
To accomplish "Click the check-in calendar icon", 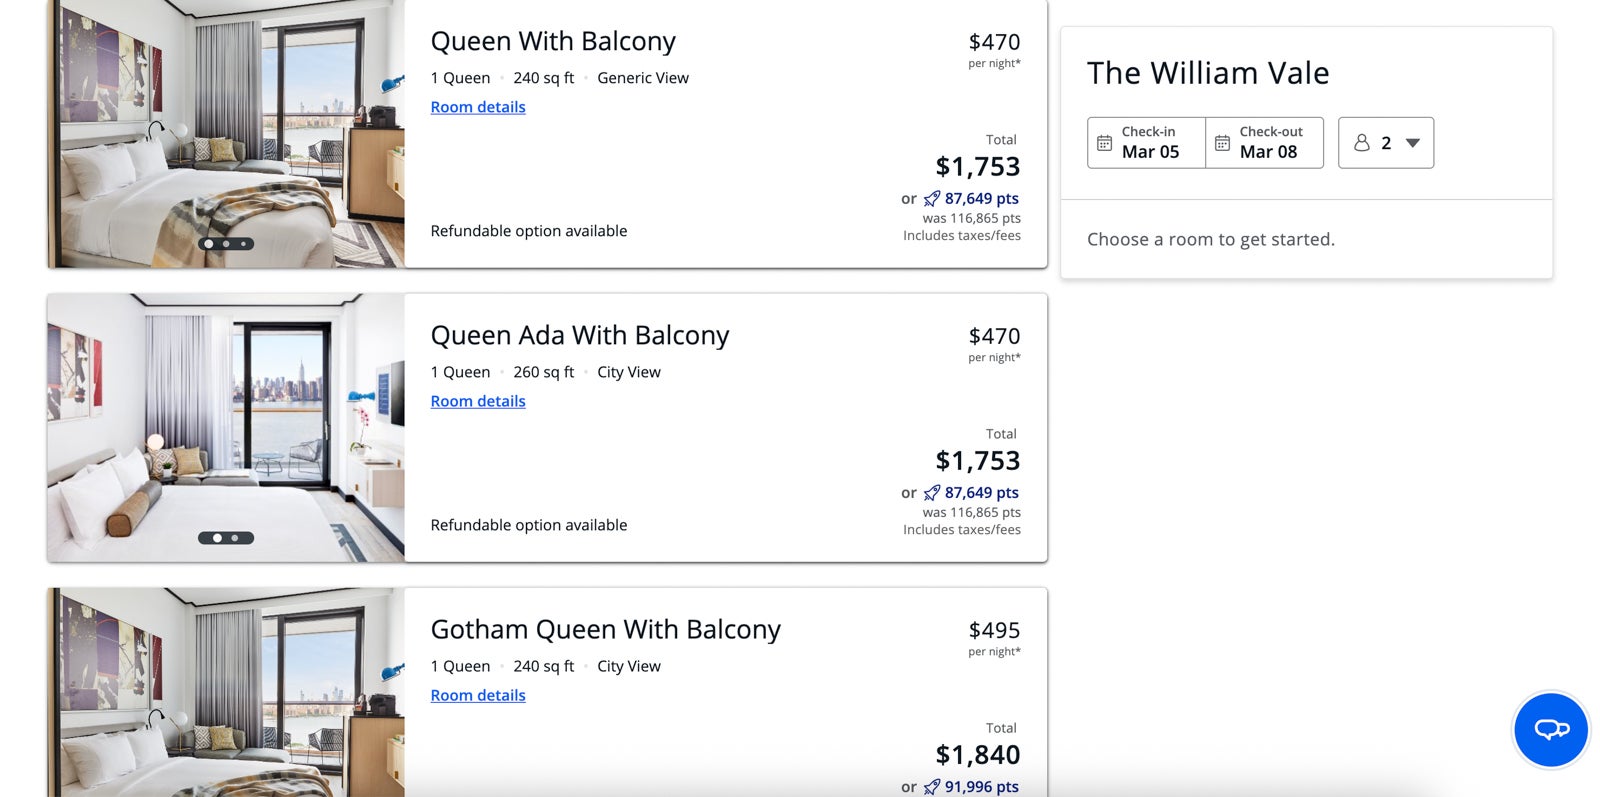I will pos(1104,143).
